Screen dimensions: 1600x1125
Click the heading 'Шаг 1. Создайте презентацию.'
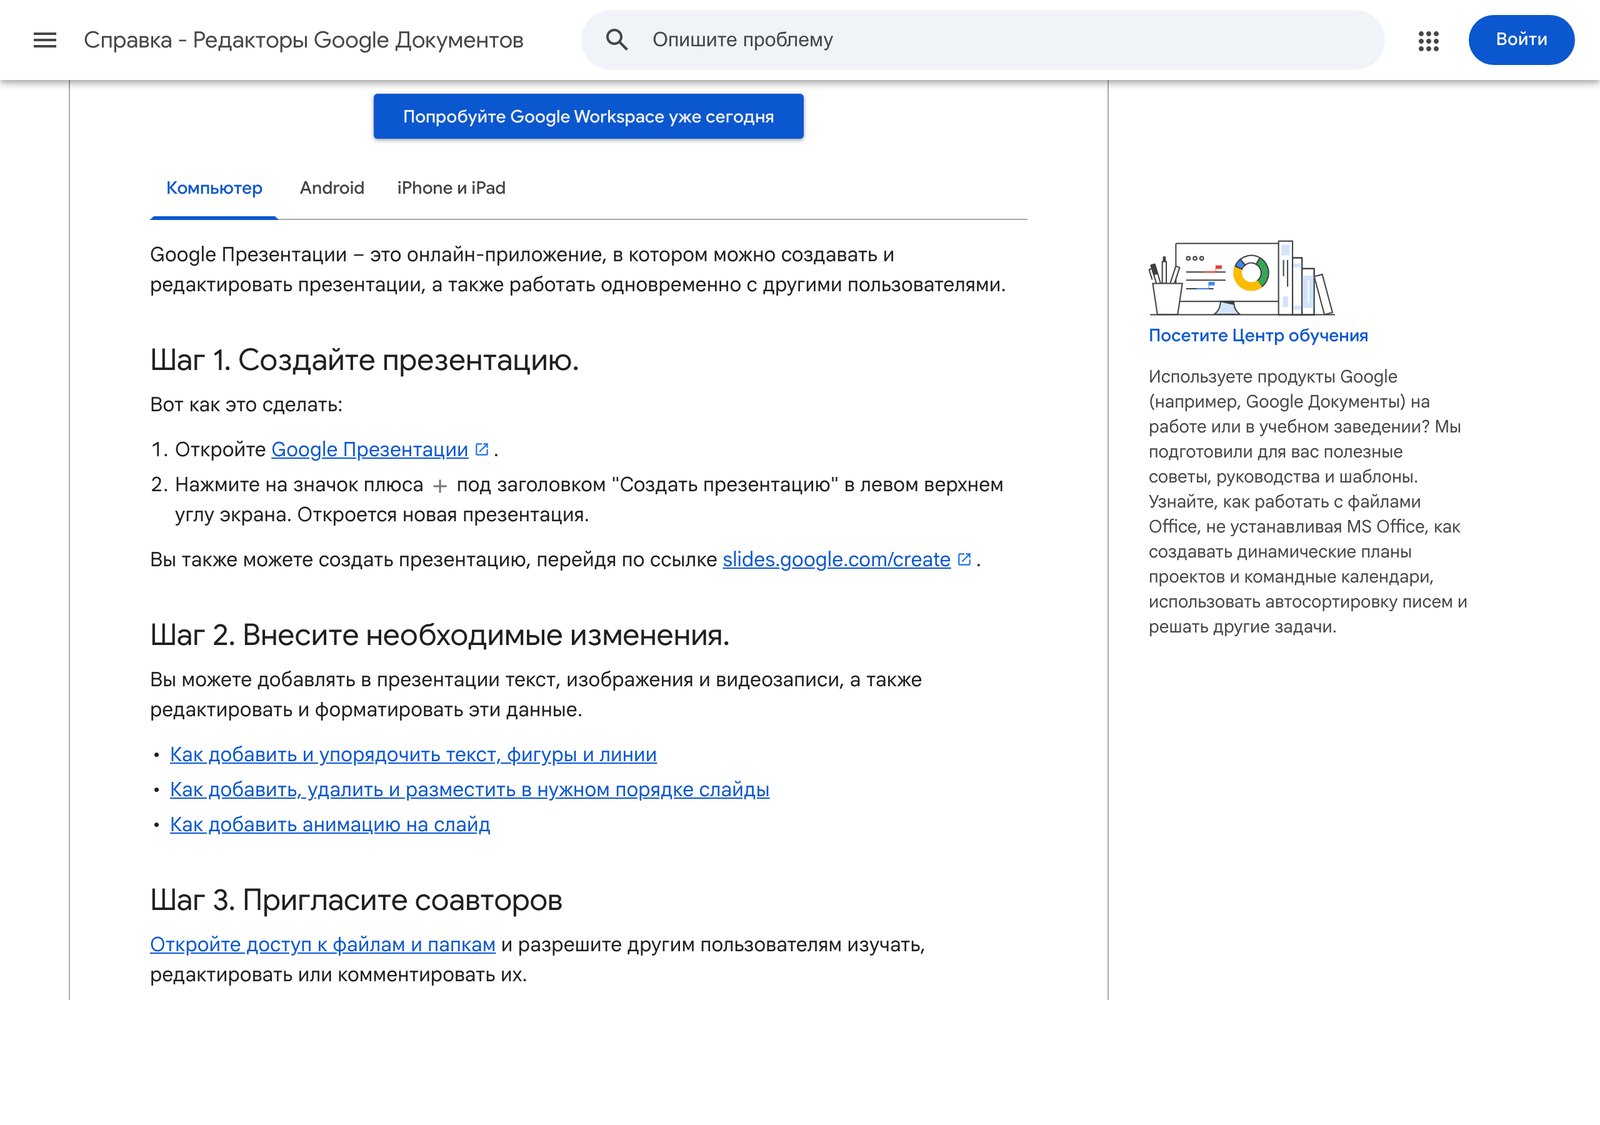tap(364, 360)
